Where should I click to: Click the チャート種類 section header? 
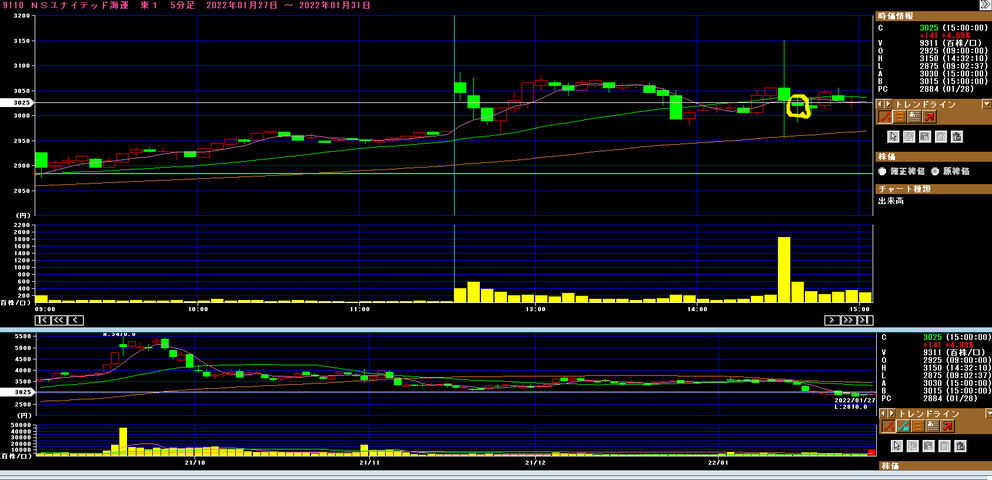coord(933,188)
